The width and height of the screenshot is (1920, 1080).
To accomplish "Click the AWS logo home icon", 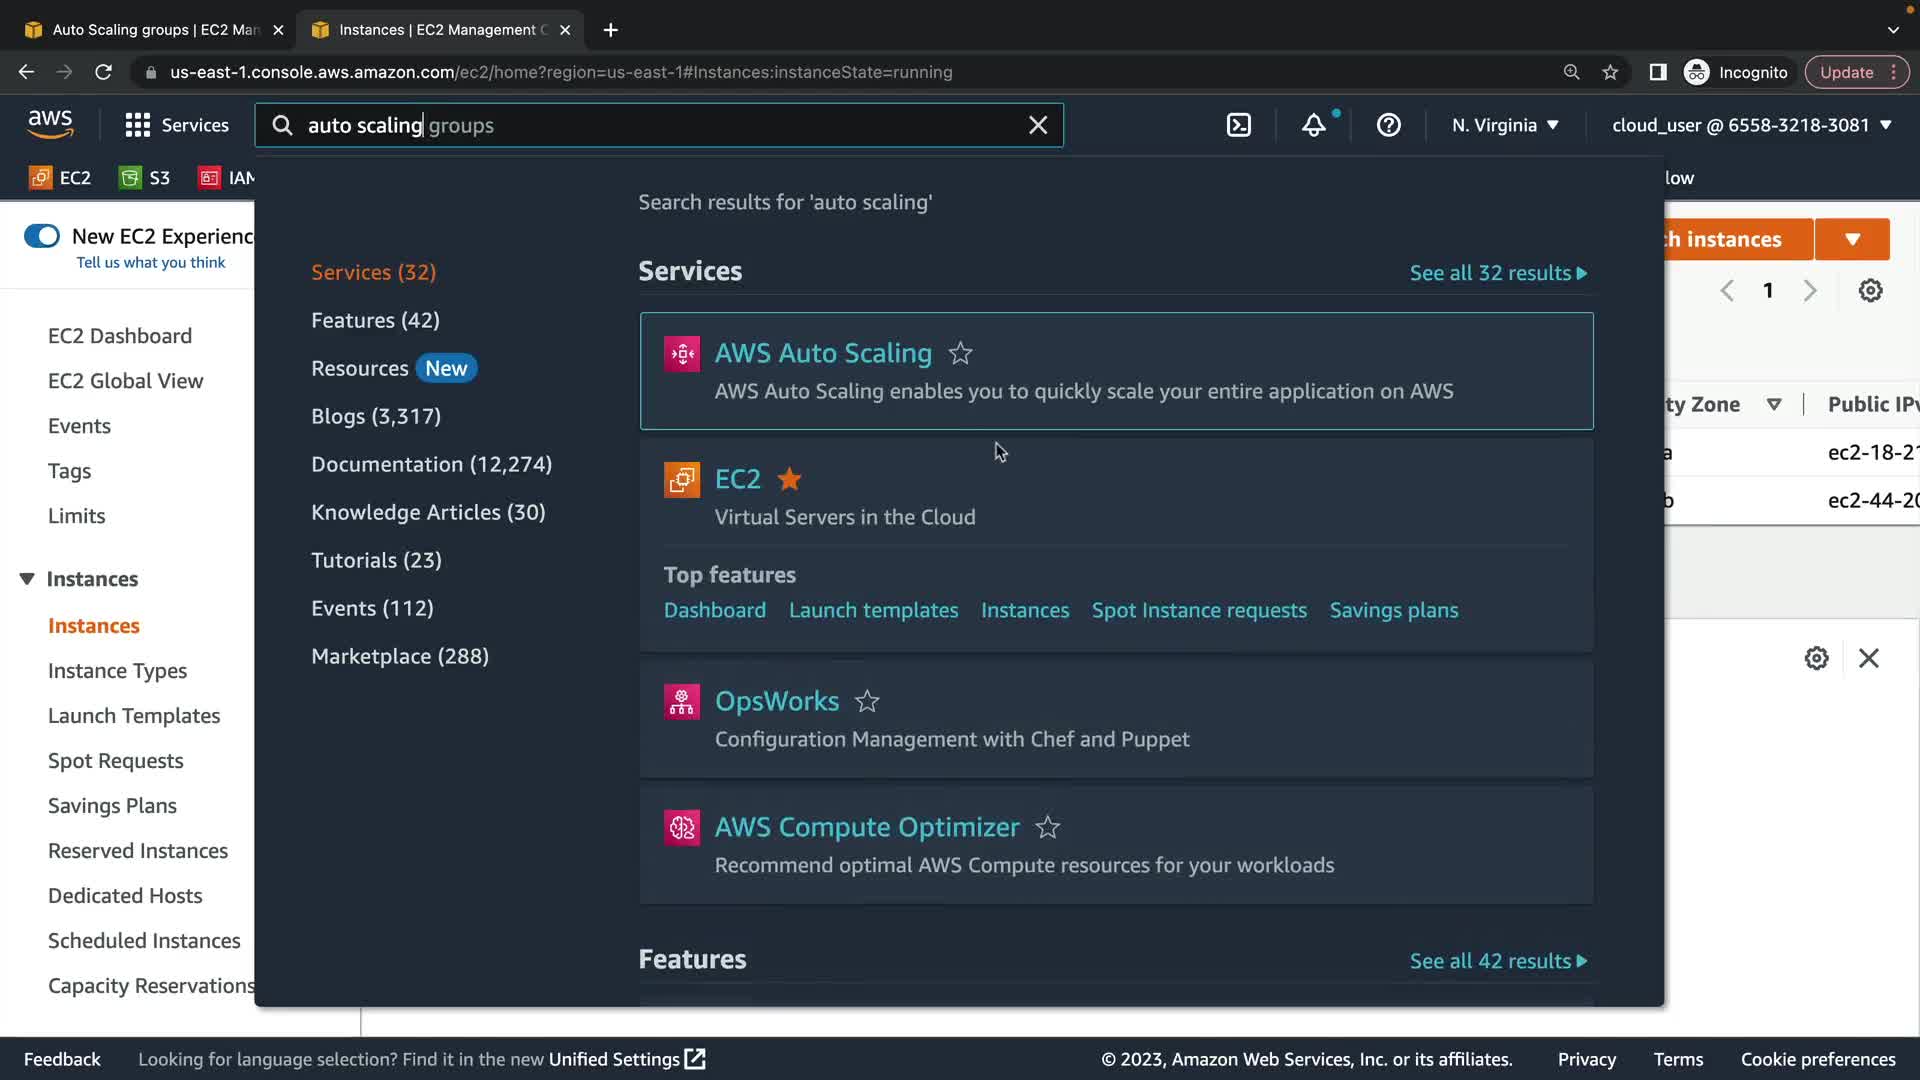I will pyautogui.click(x=50, y=124).
